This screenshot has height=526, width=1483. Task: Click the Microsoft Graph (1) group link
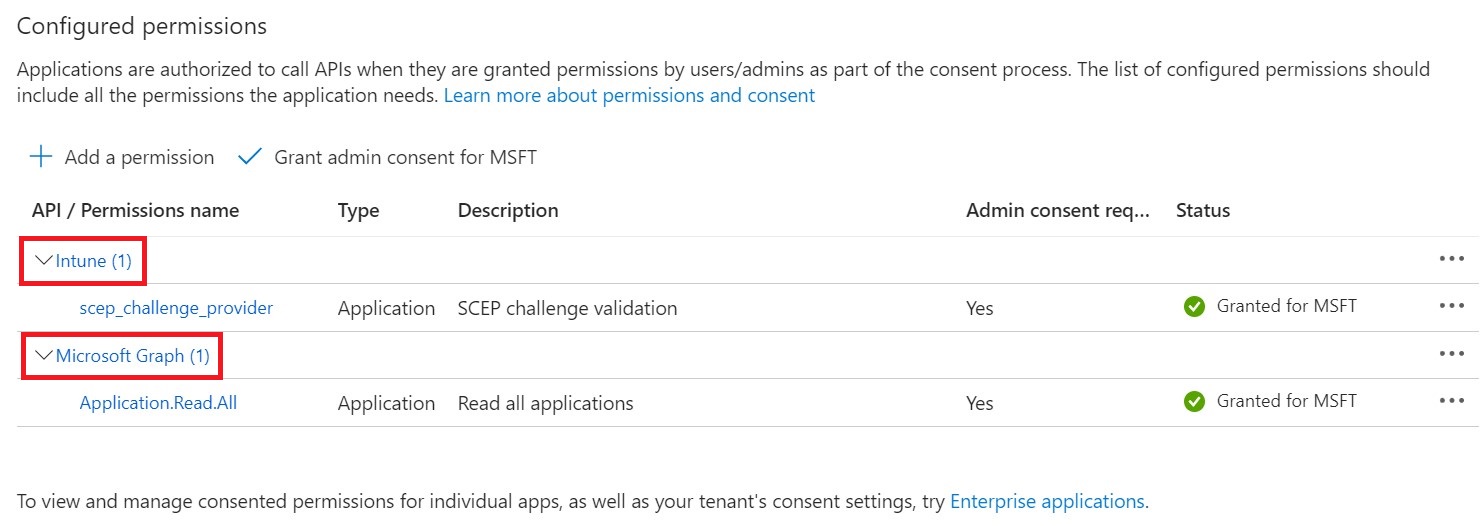[133, 356]
